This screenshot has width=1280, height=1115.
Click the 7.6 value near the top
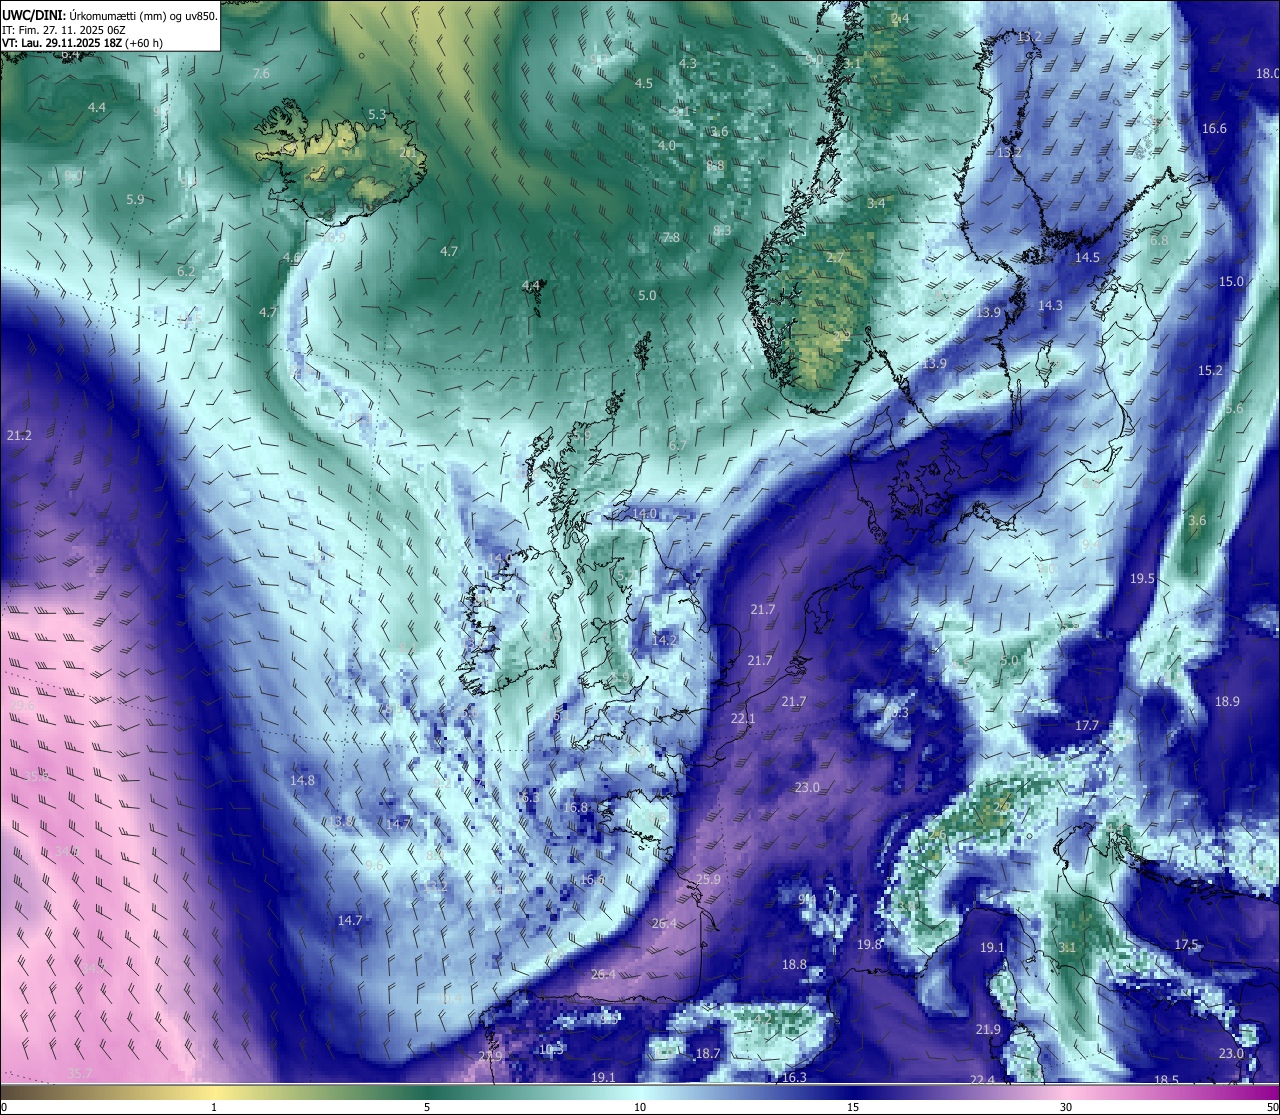261,74
